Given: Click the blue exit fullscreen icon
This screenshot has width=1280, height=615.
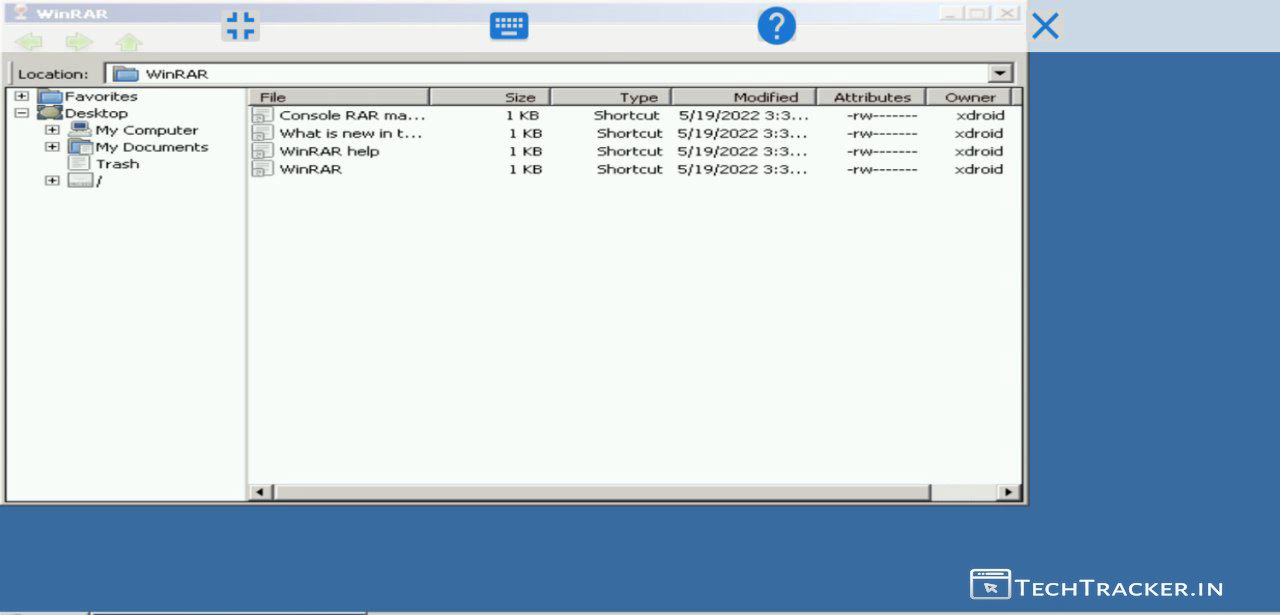Looking at the screenshot, I should point(240,26).
